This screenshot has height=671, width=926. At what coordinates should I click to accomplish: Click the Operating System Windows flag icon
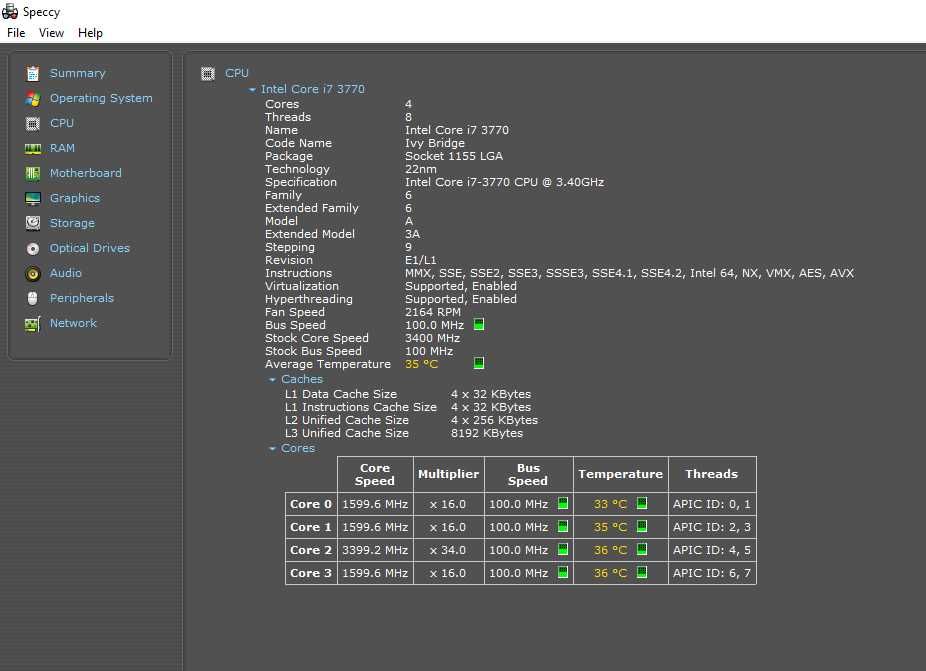tap(33, 99)
